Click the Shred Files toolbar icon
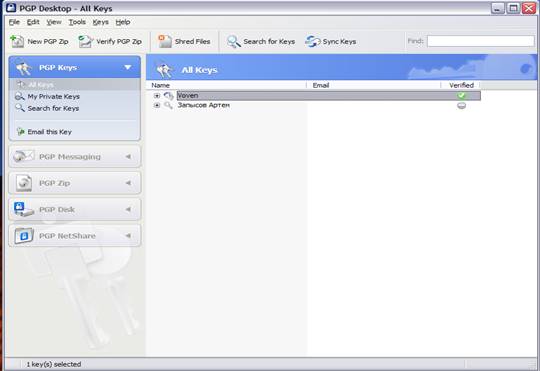 click(x=165, y=41)
